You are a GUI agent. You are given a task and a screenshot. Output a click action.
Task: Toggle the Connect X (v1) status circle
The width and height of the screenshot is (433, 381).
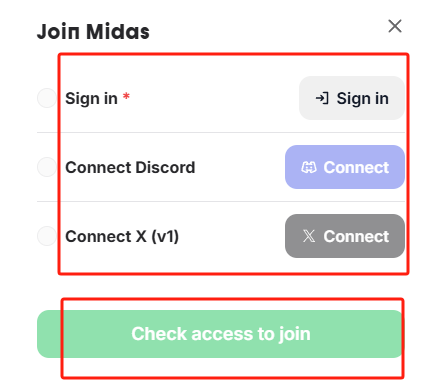coord(47,236)
